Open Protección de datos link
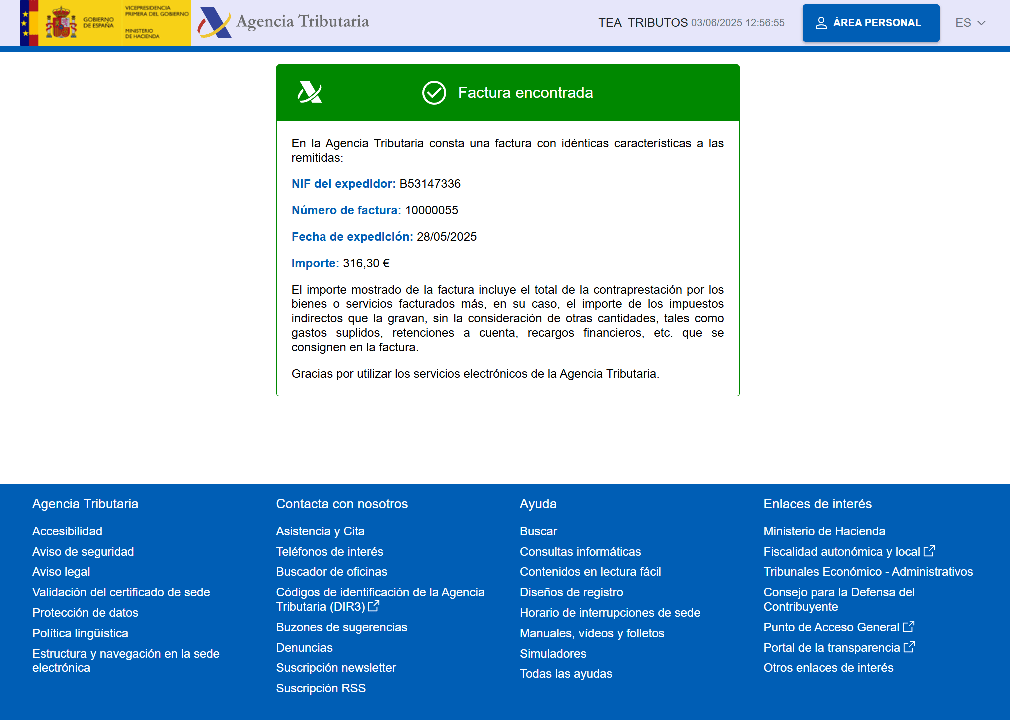 (85, 613)
